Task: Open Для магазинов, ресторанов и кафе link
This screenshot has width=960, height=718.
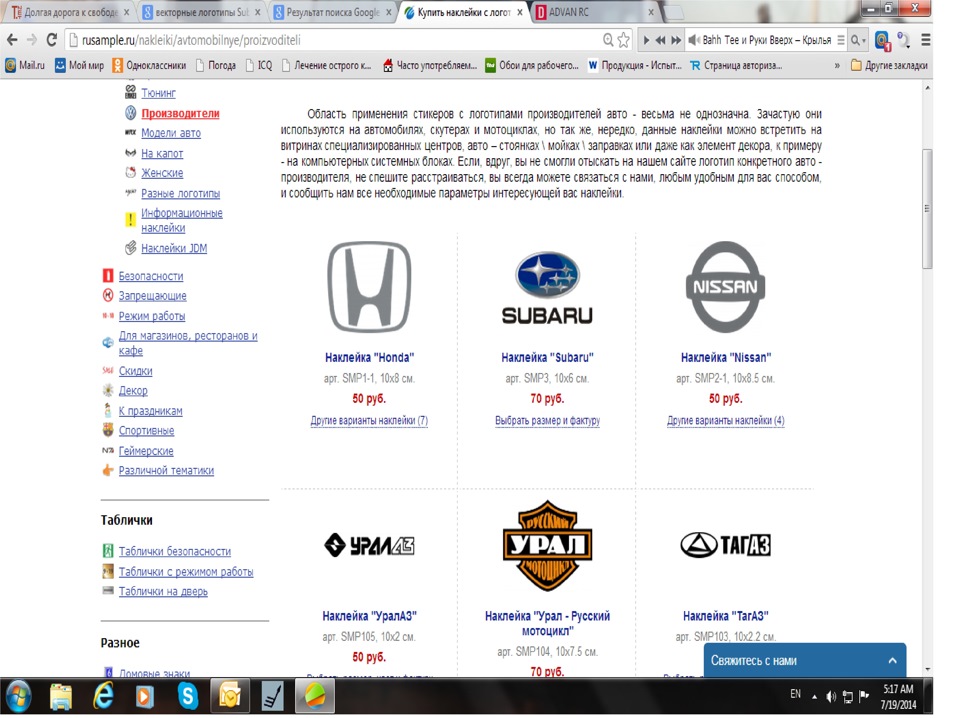Action: click(x=188, y=343)
